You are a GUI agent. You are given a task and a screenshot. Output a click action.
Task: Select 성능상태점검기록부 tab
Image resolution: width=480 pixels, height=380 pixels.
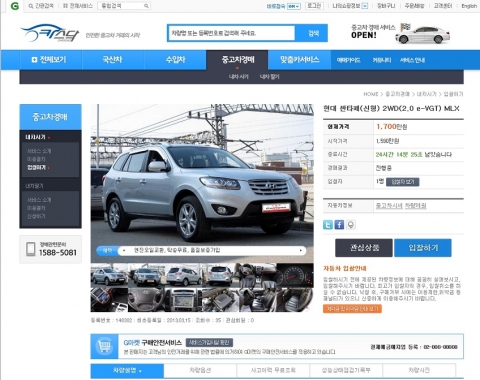tap(346, 370)
